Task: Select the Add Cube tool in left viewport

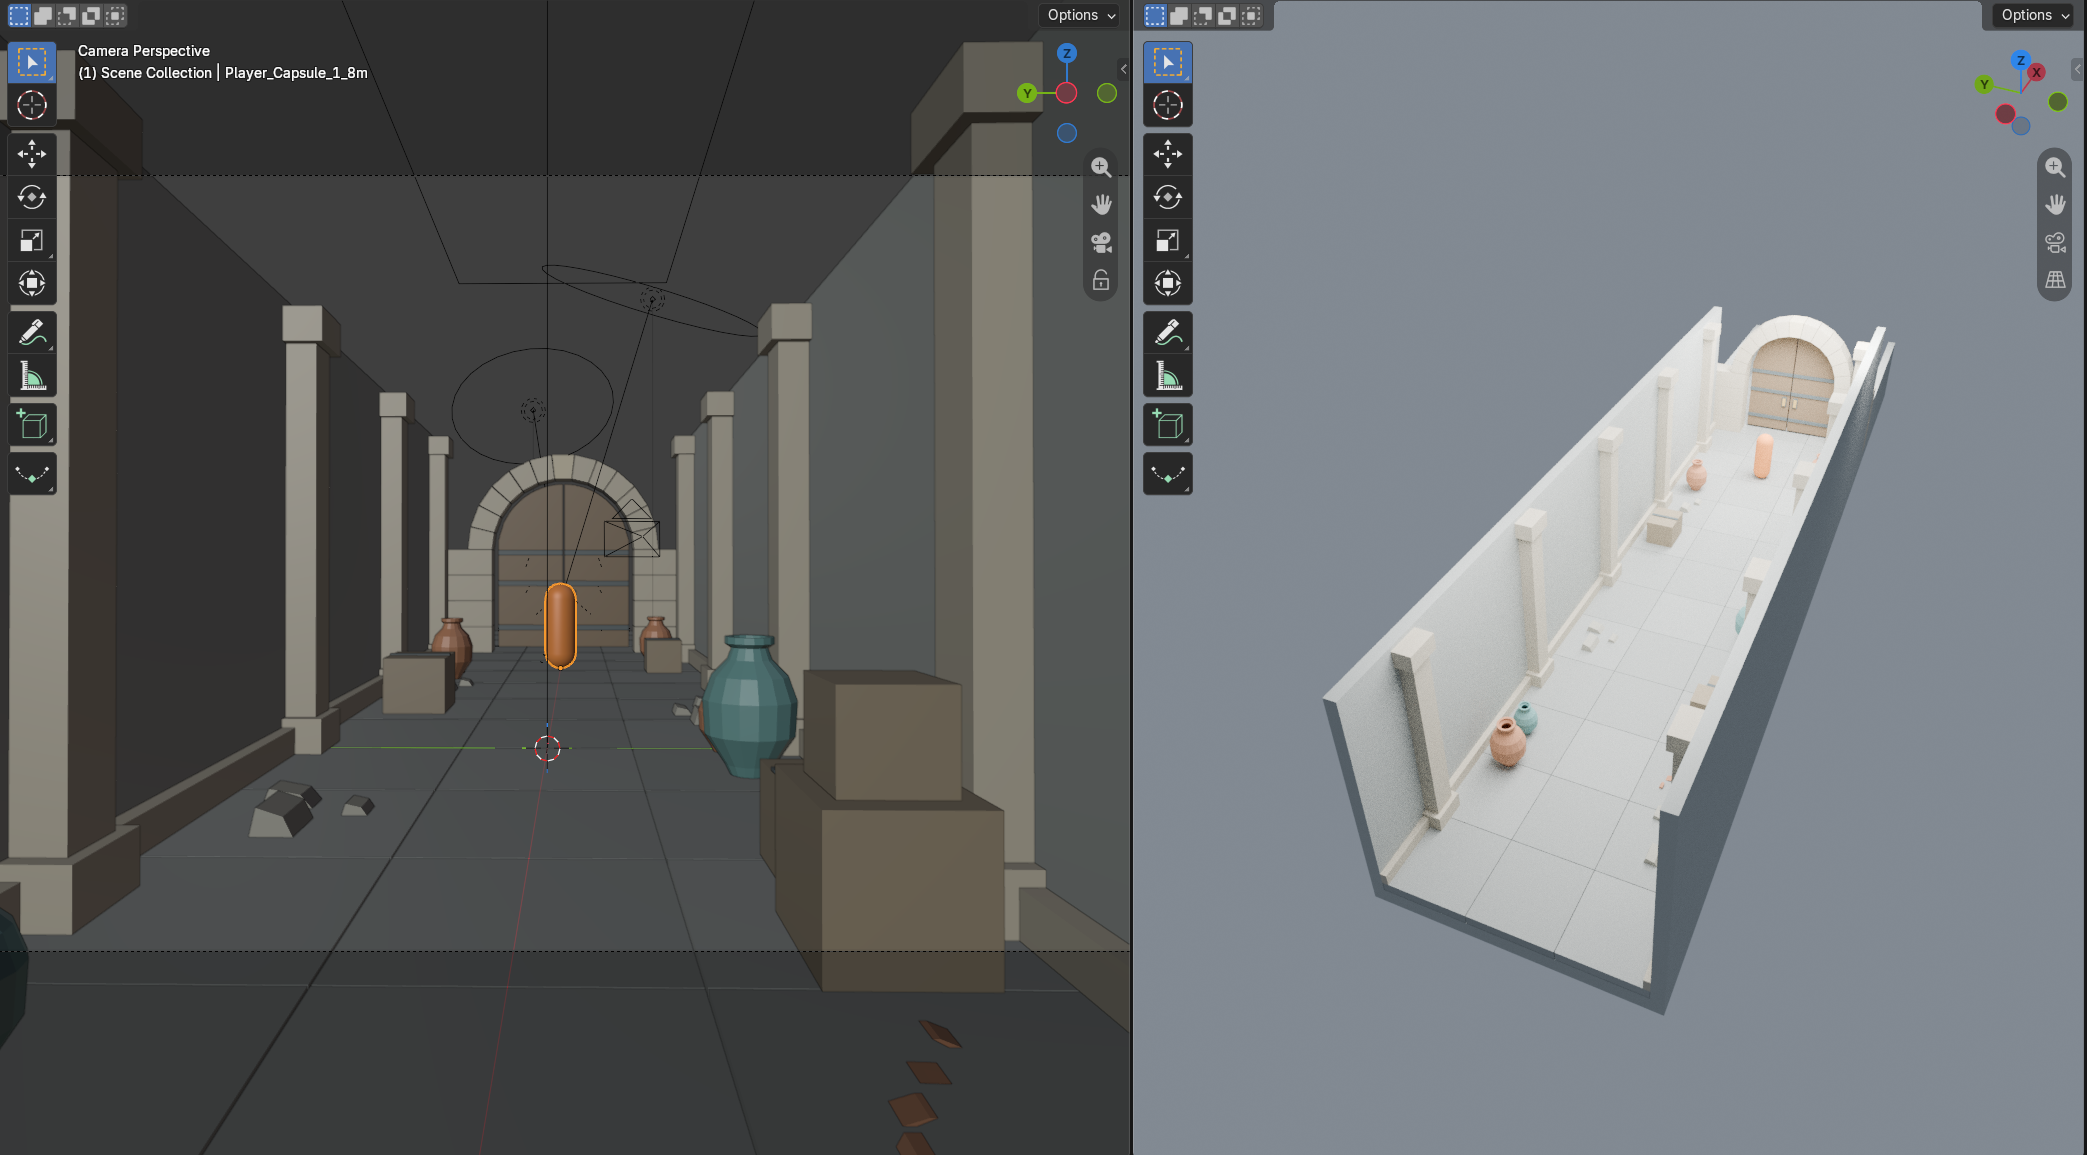Action: pyautogui.click(x=32, y=425)
